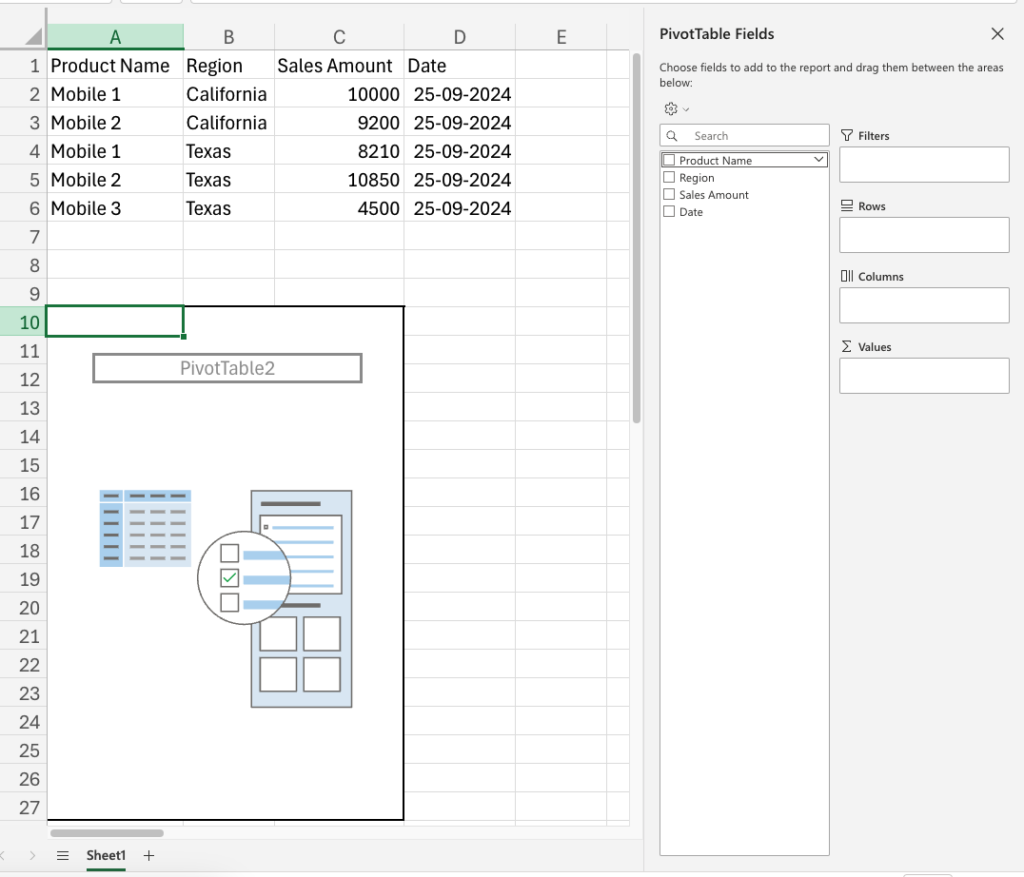Check the Sales Amount field checkbox
Viewport: 1024px width, 877px height.
click(x=668, y=194)
